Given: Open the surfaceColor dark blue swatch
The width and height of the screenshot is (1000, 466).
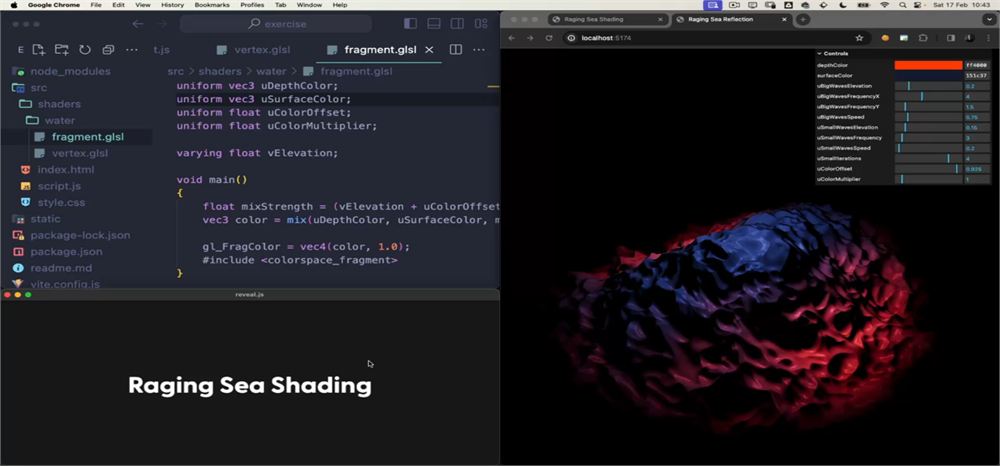Looking at the screenshot, I should (x=928, y=75).
